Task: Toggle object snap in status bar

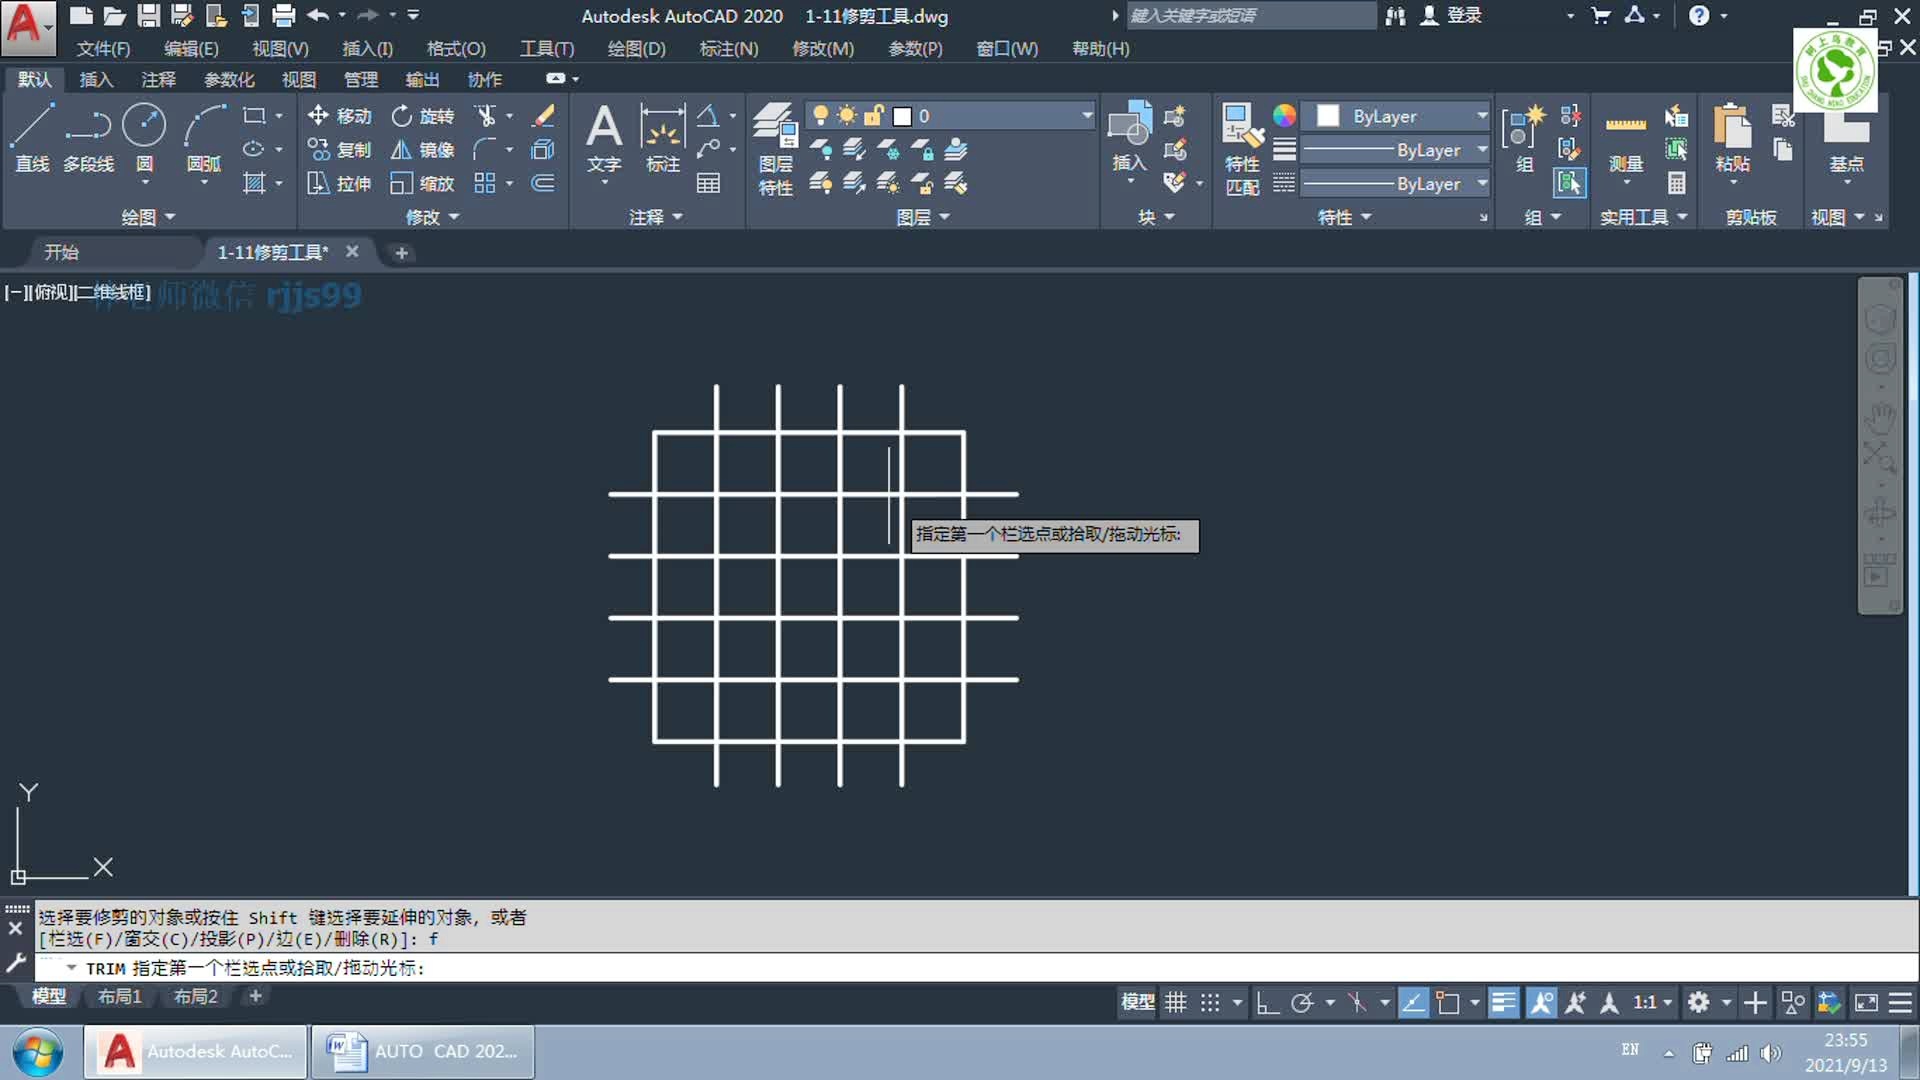Action: [x=1447, y=1002]
